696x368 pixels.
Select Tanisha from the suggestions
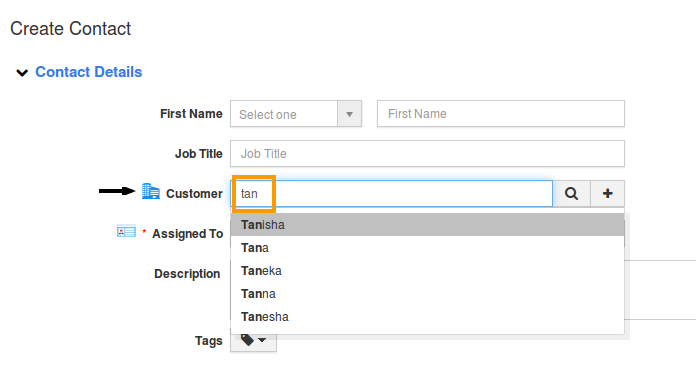pyautogui.click(x=427, y=225)
